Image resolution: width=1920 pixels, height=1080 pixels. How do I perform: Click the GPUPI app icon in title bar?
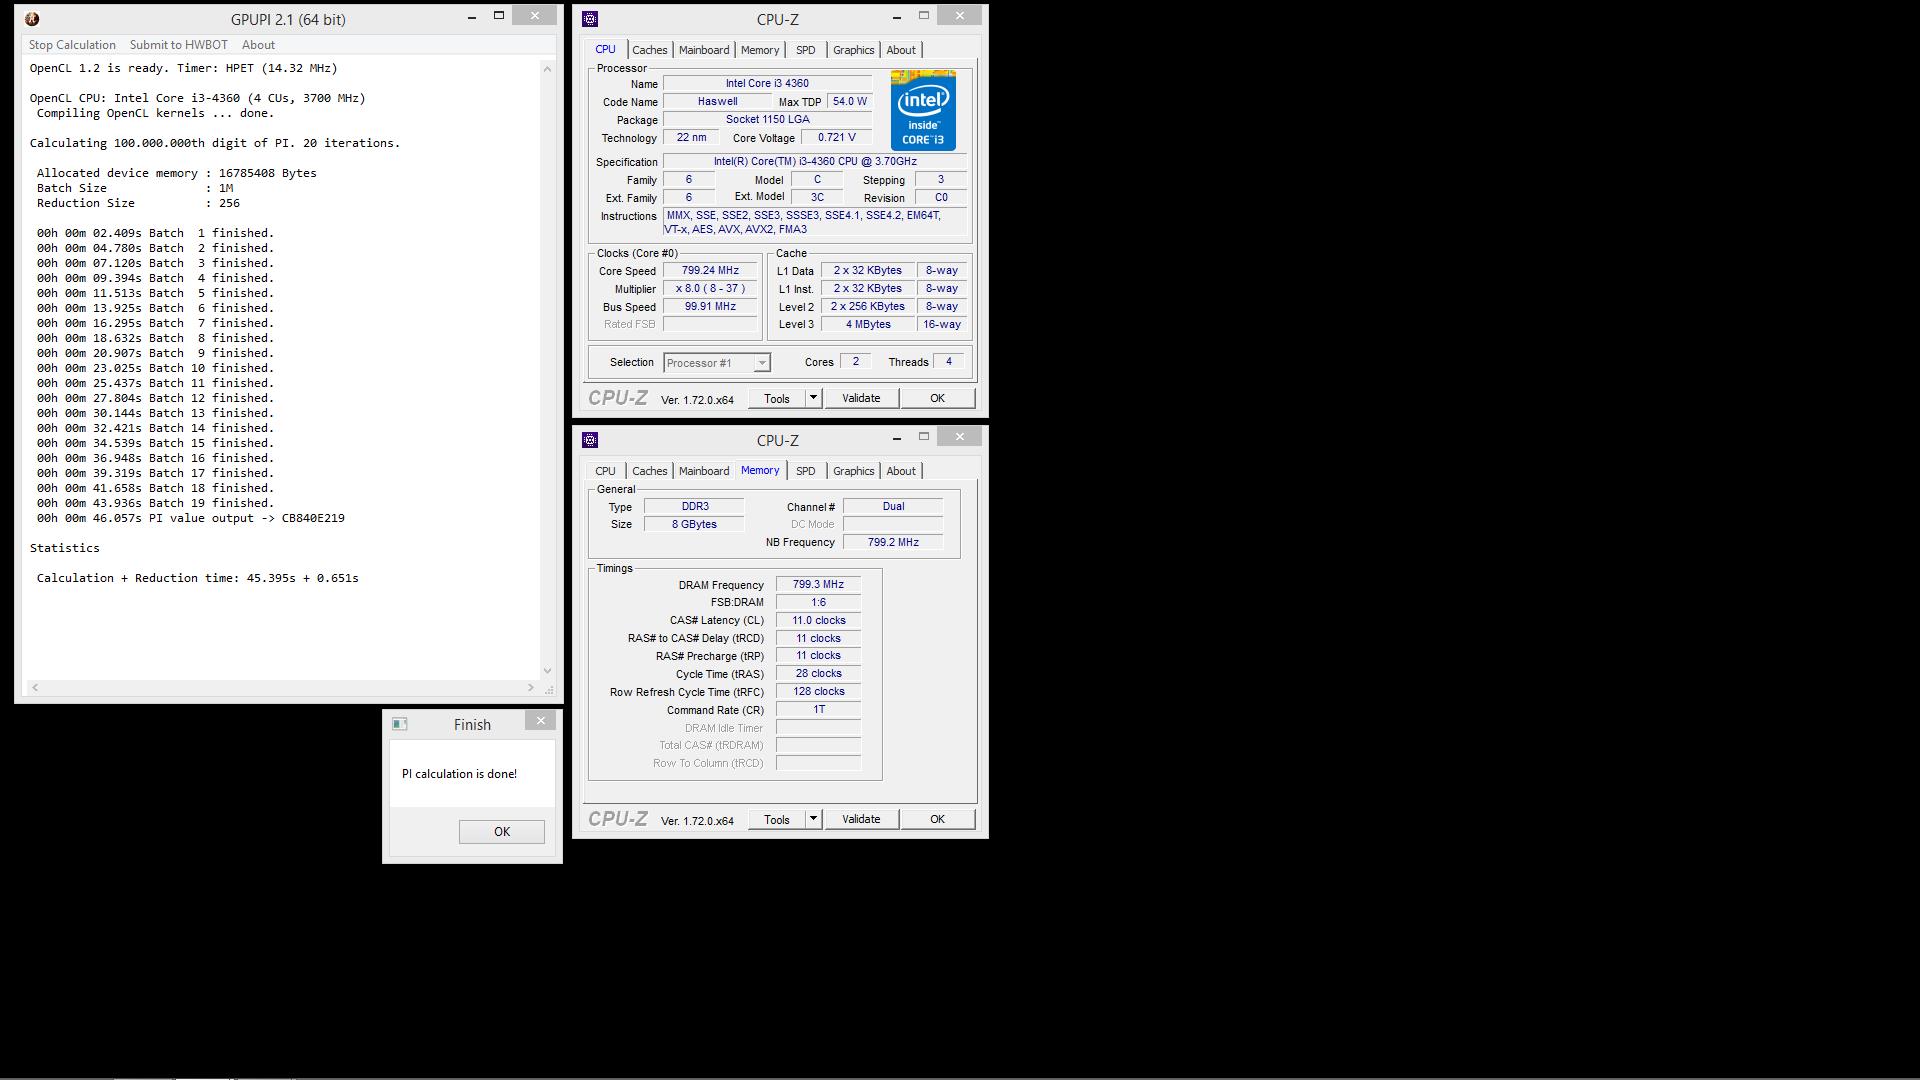pos(32,19)
